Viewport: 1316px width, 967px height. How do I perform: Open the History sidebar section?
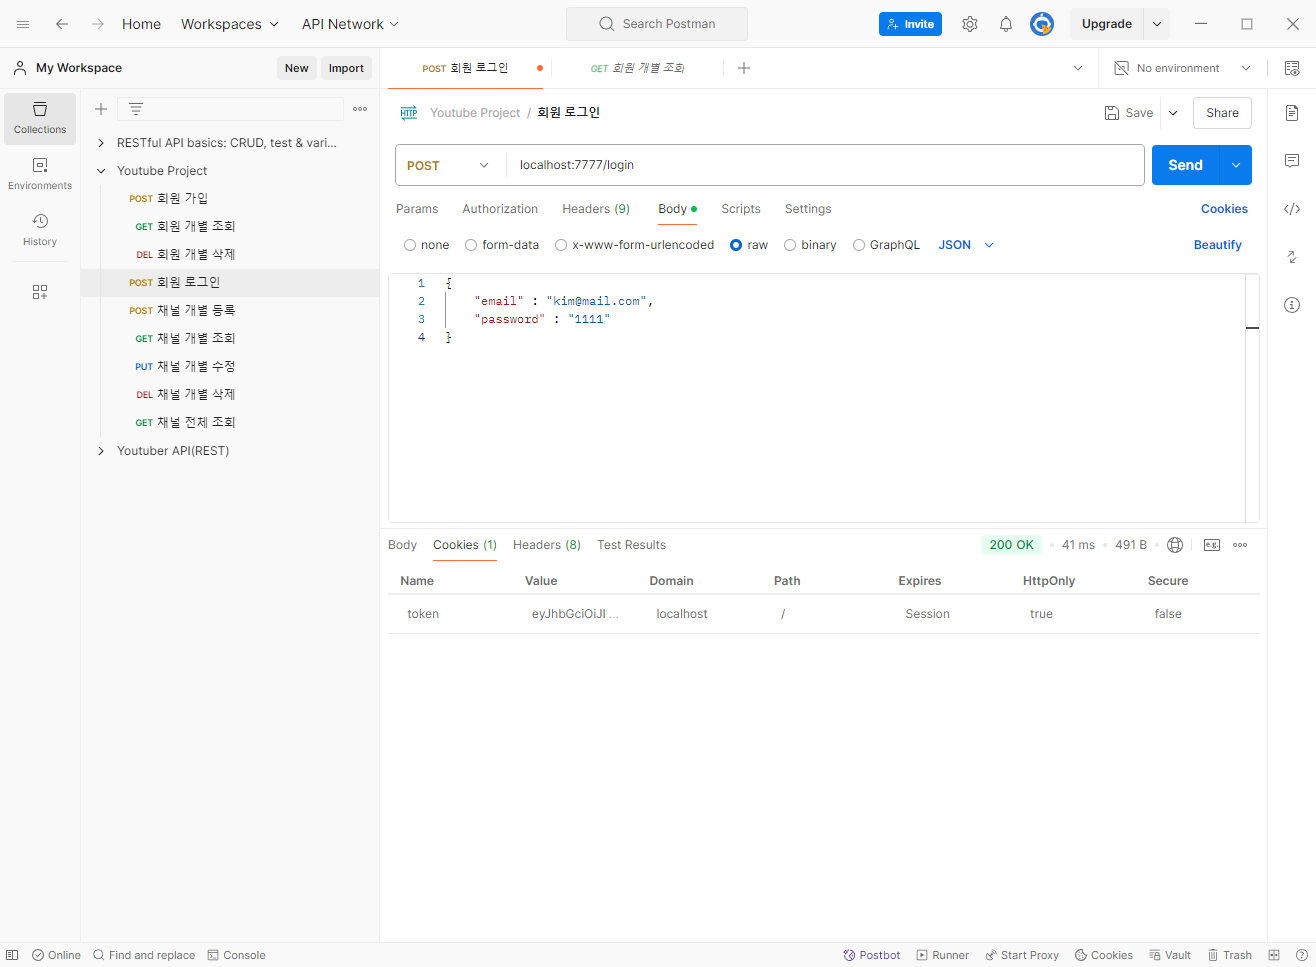pyautogui.click(x=40, y=230)
